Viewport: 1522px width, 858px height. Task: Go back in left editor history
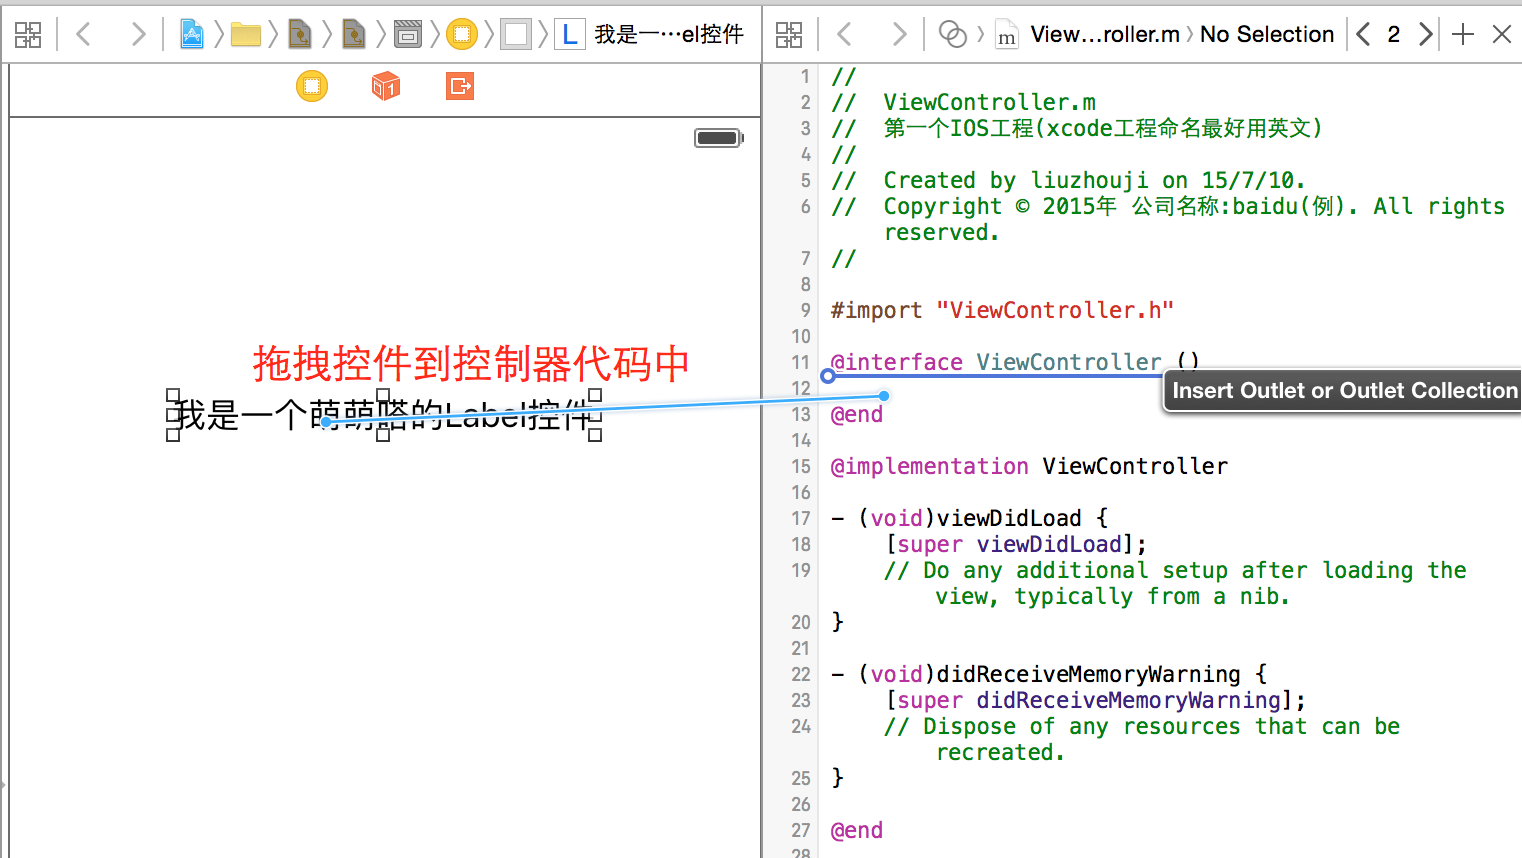pos(84,35)
